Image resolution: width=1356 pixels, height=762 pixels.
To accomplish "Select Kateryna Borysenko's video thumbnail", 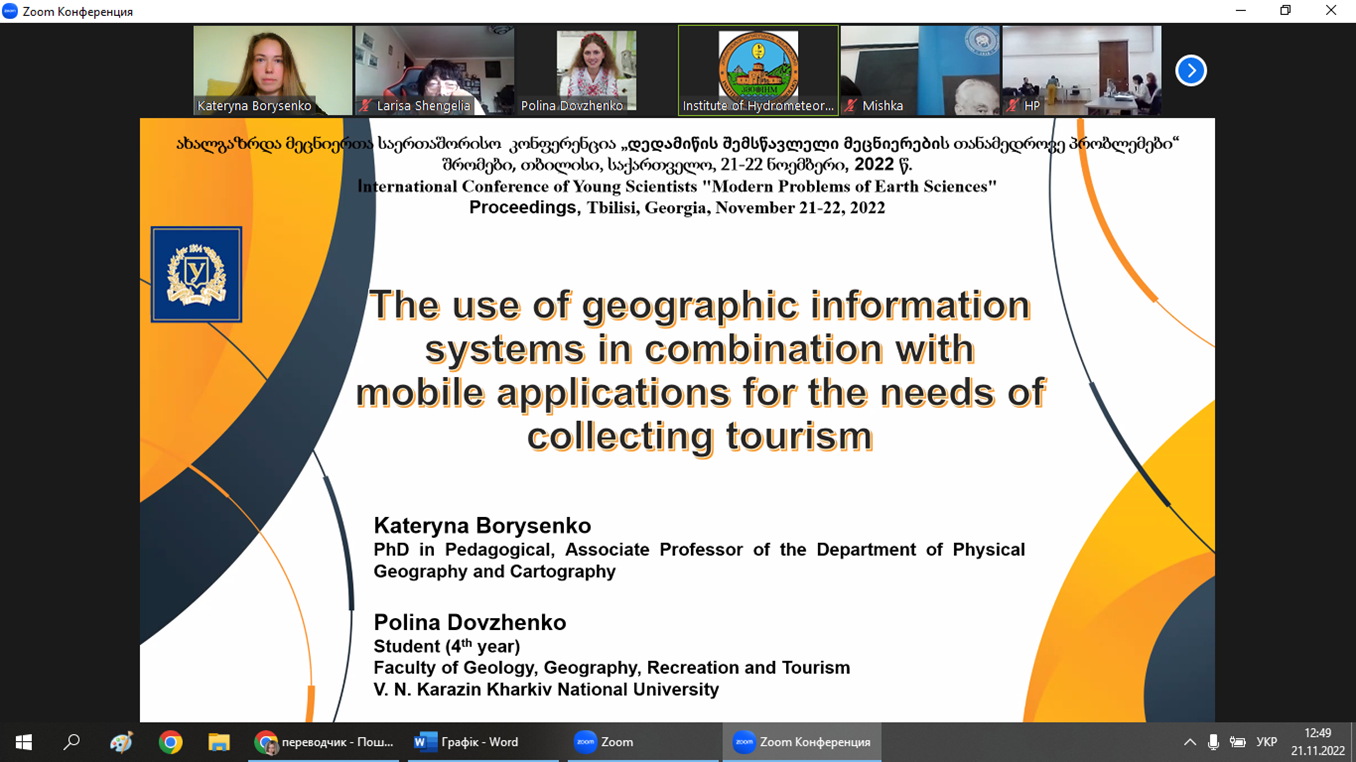I will tap(272, 70).
